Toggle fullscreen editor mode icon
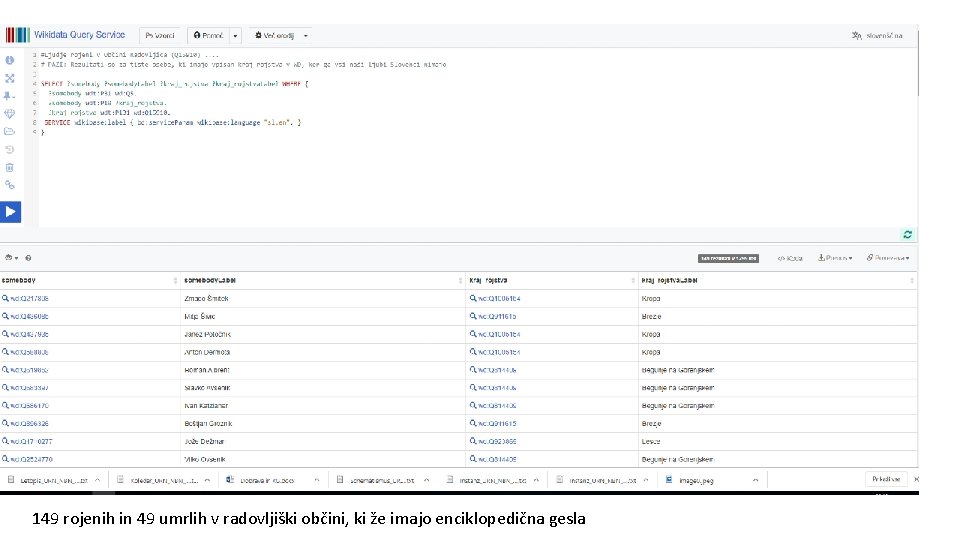Viewport: 960px width, 540px height. [x=10, y=78]
